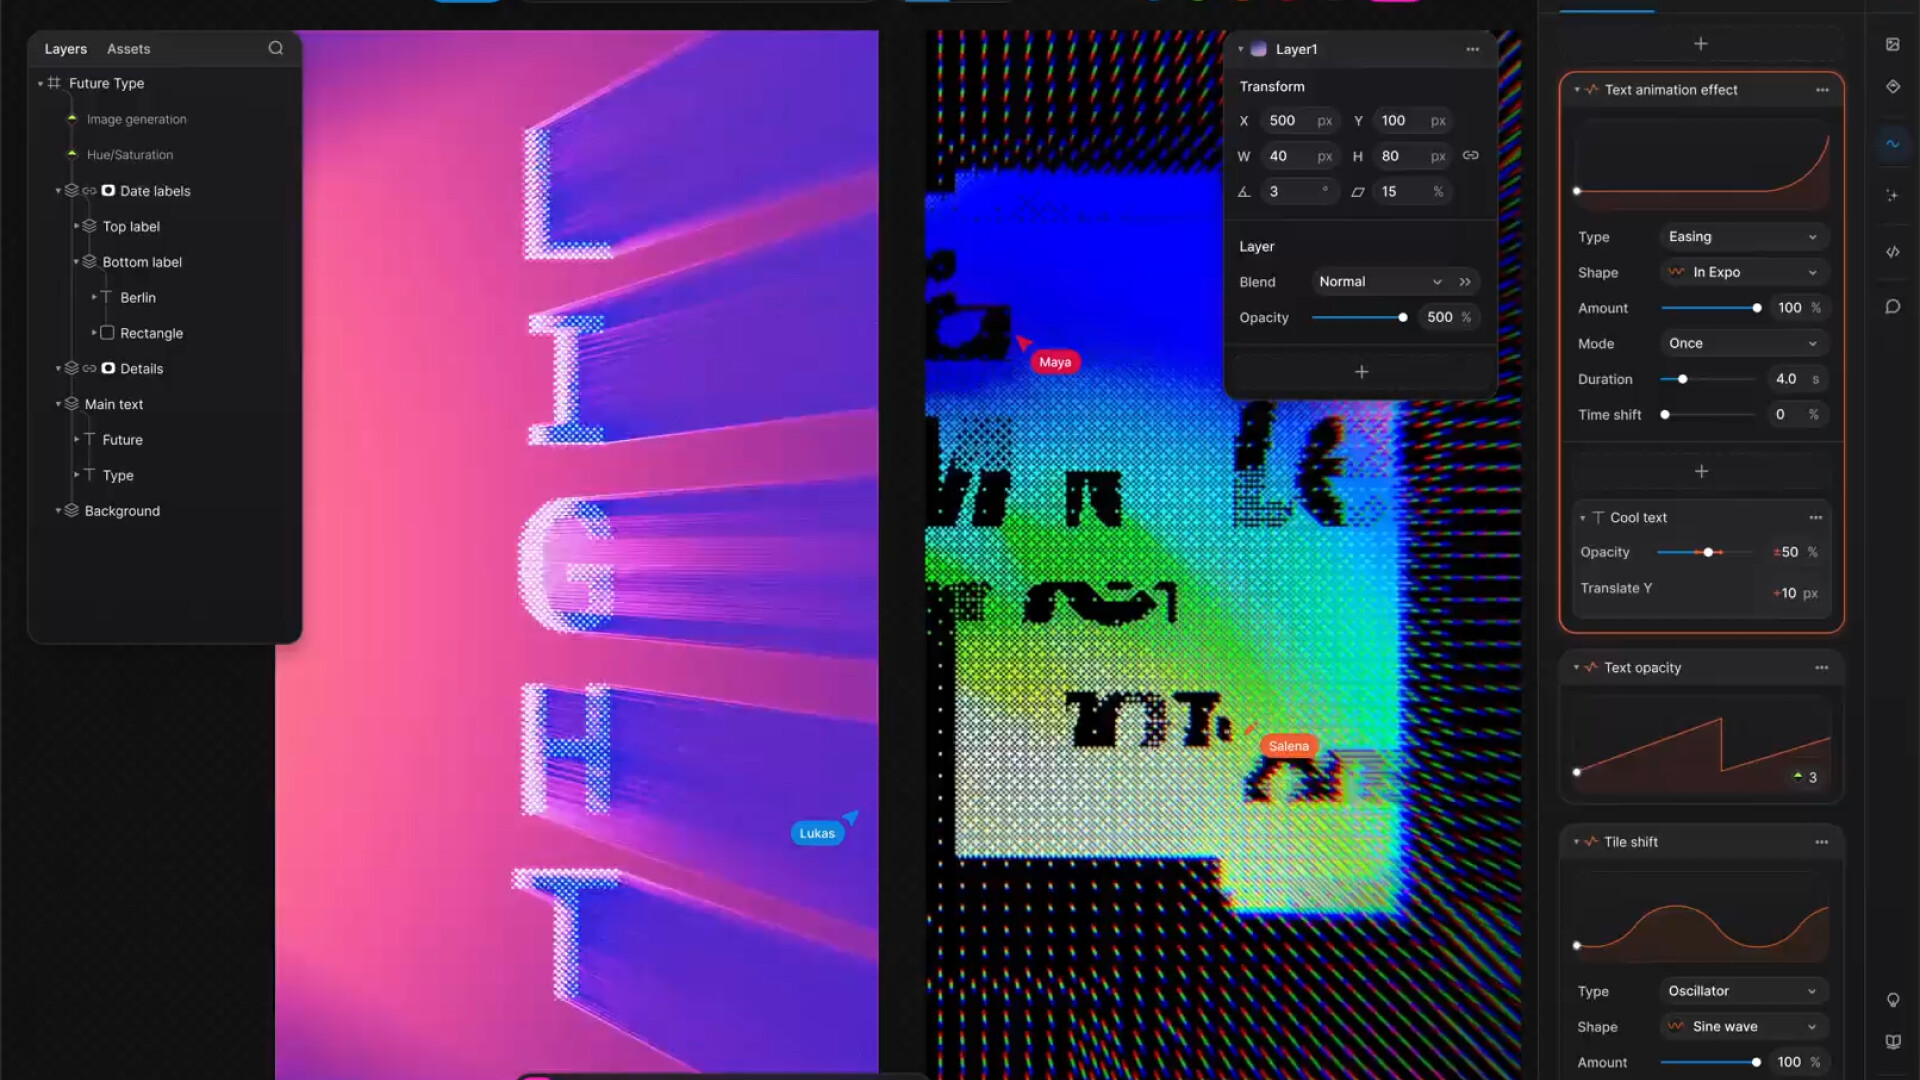Click the Assets tab in panel
1920x1080 pixels.
[x=128, y=49]
